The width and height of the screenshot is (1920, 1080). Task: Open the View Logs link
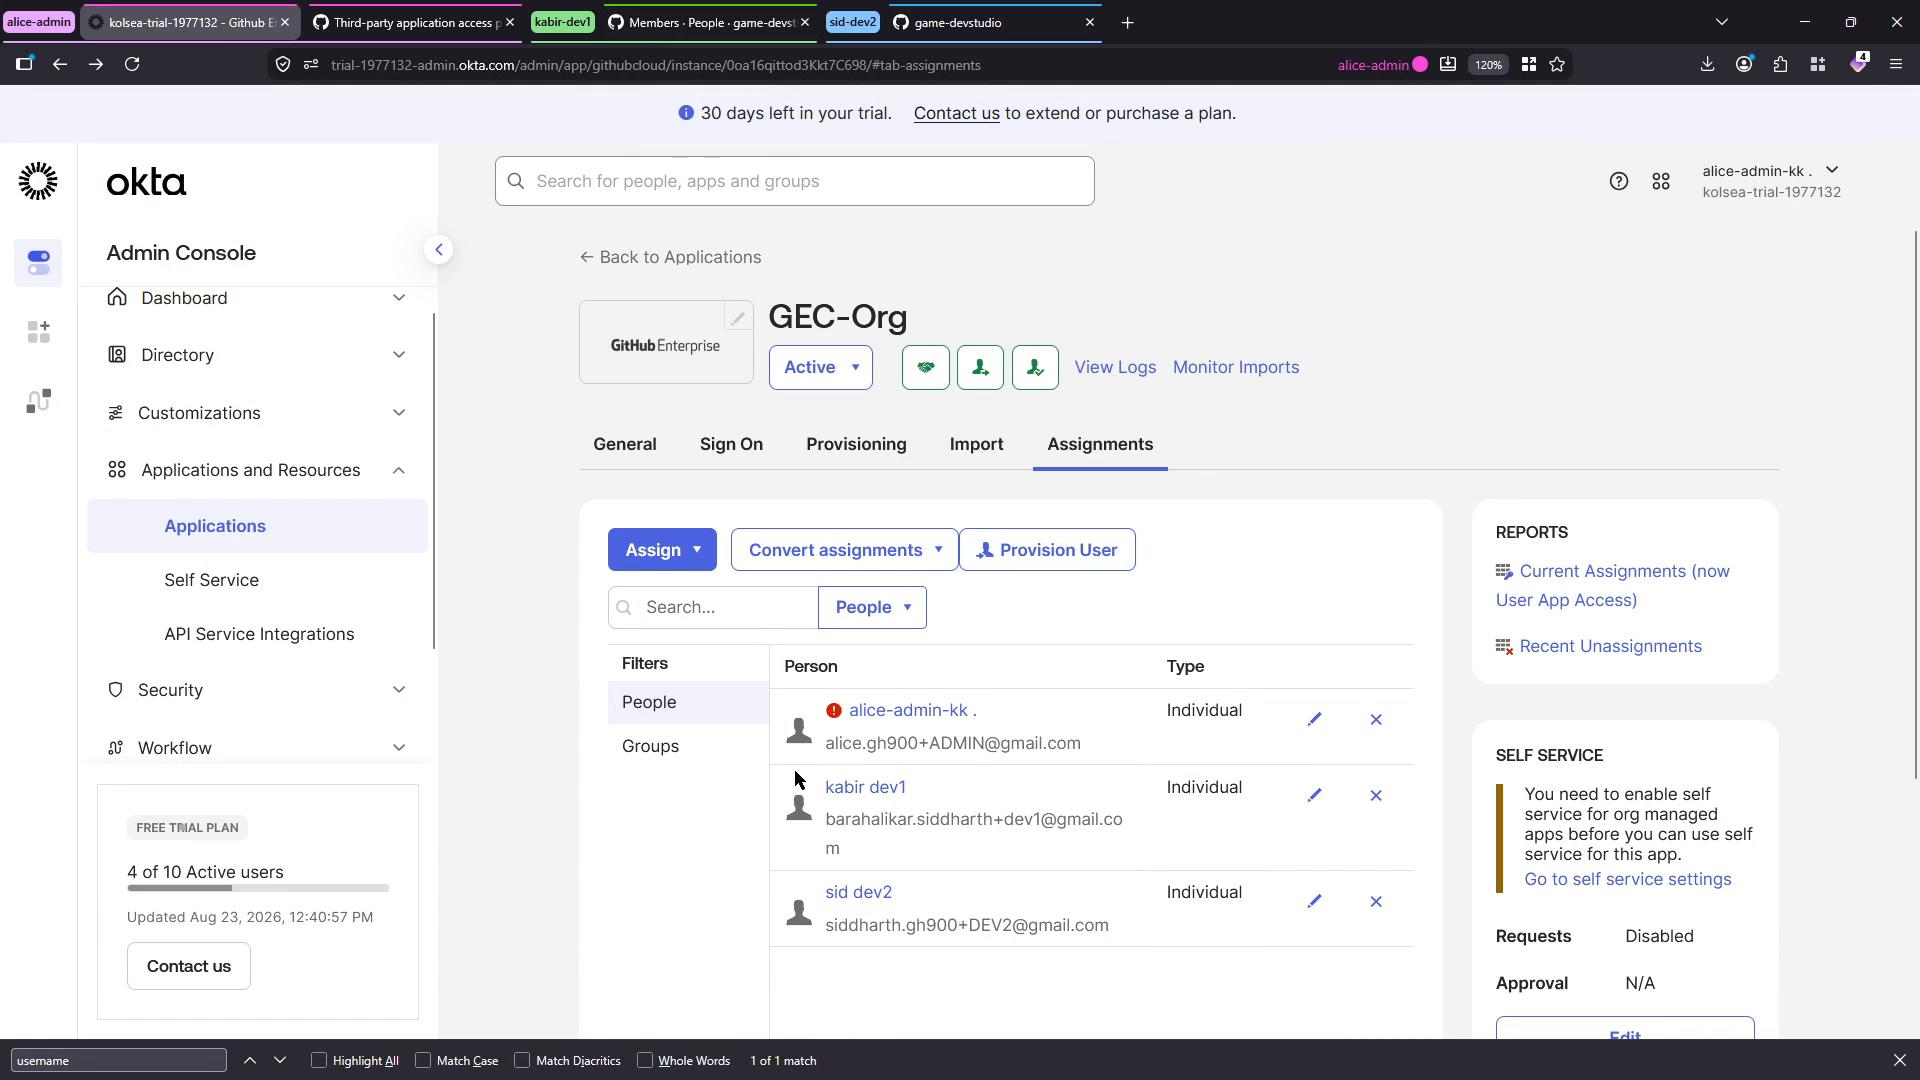(x=1115, y=367)
